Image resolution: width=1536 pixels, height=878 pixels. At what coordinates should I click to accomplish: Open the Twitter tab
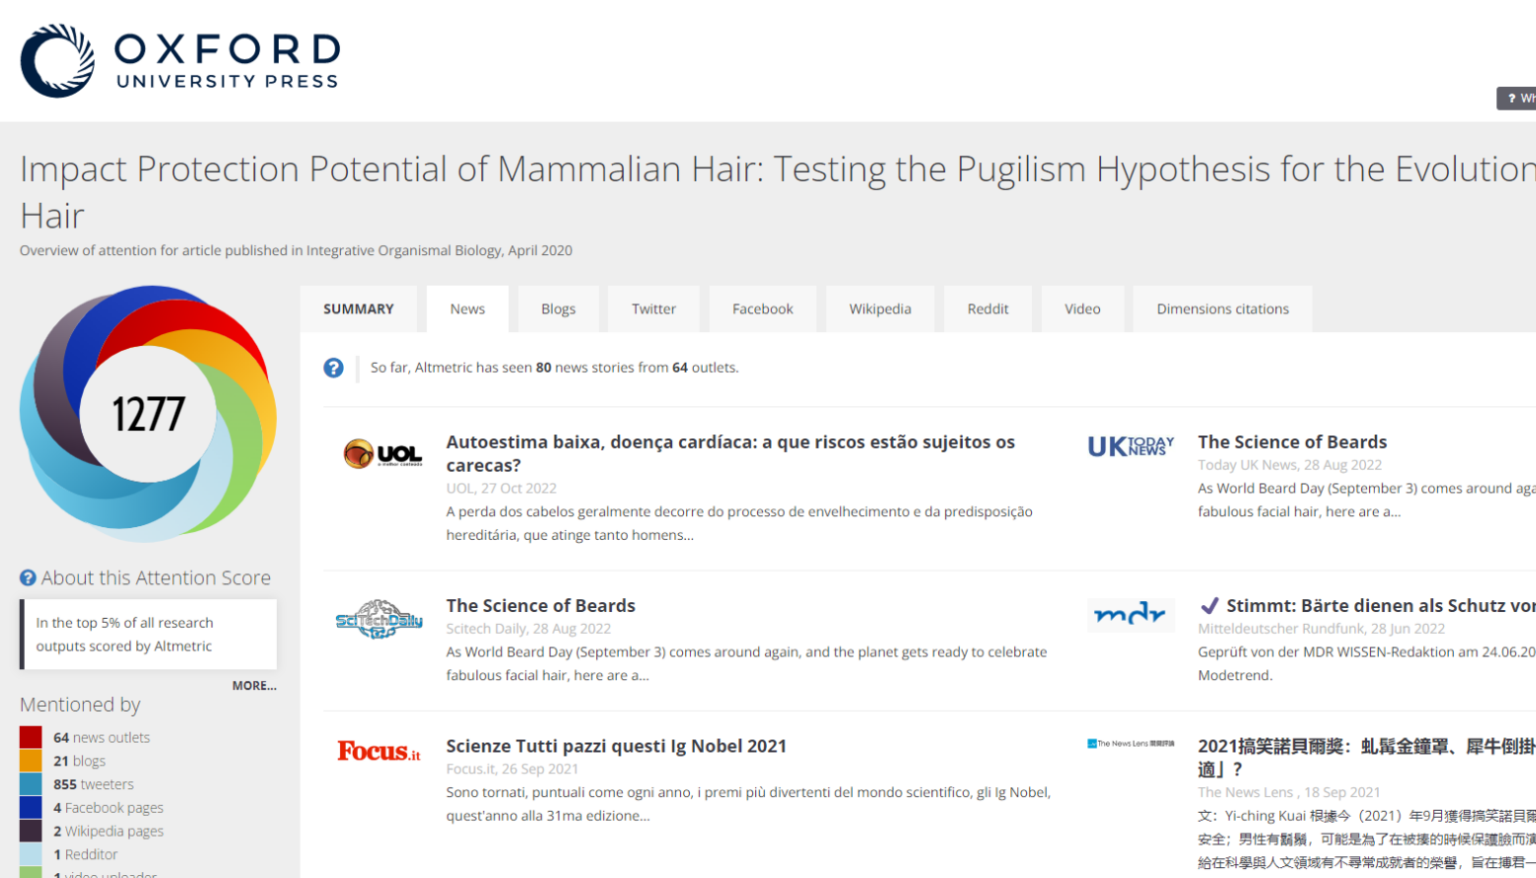click(x=653, y=309)
